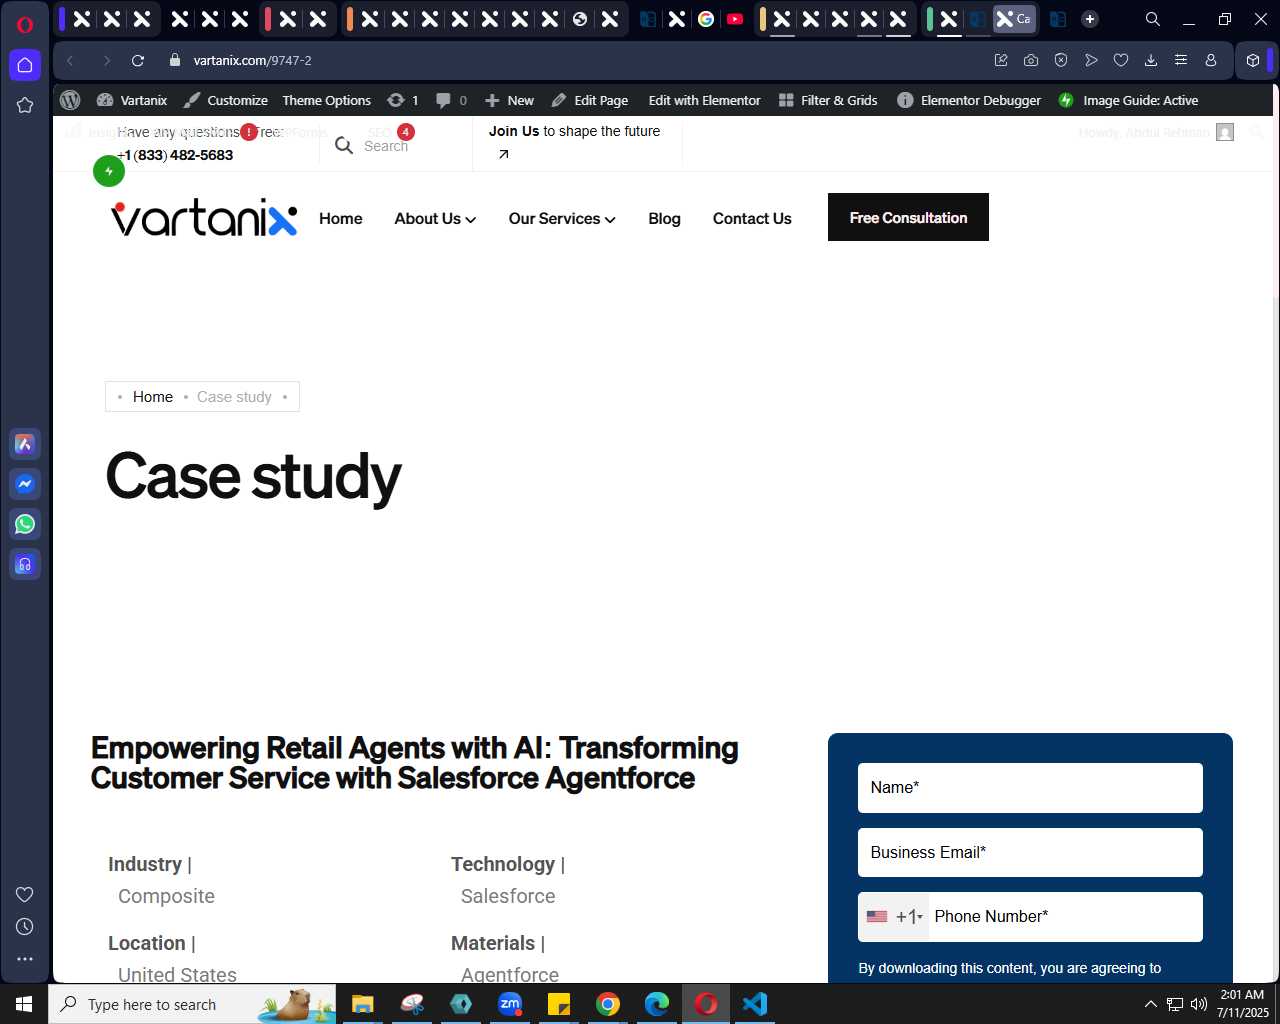1280x1024 pixels.
Task: Open Visual Studio Code from the taskbar
Action: tap(755, 1004)
